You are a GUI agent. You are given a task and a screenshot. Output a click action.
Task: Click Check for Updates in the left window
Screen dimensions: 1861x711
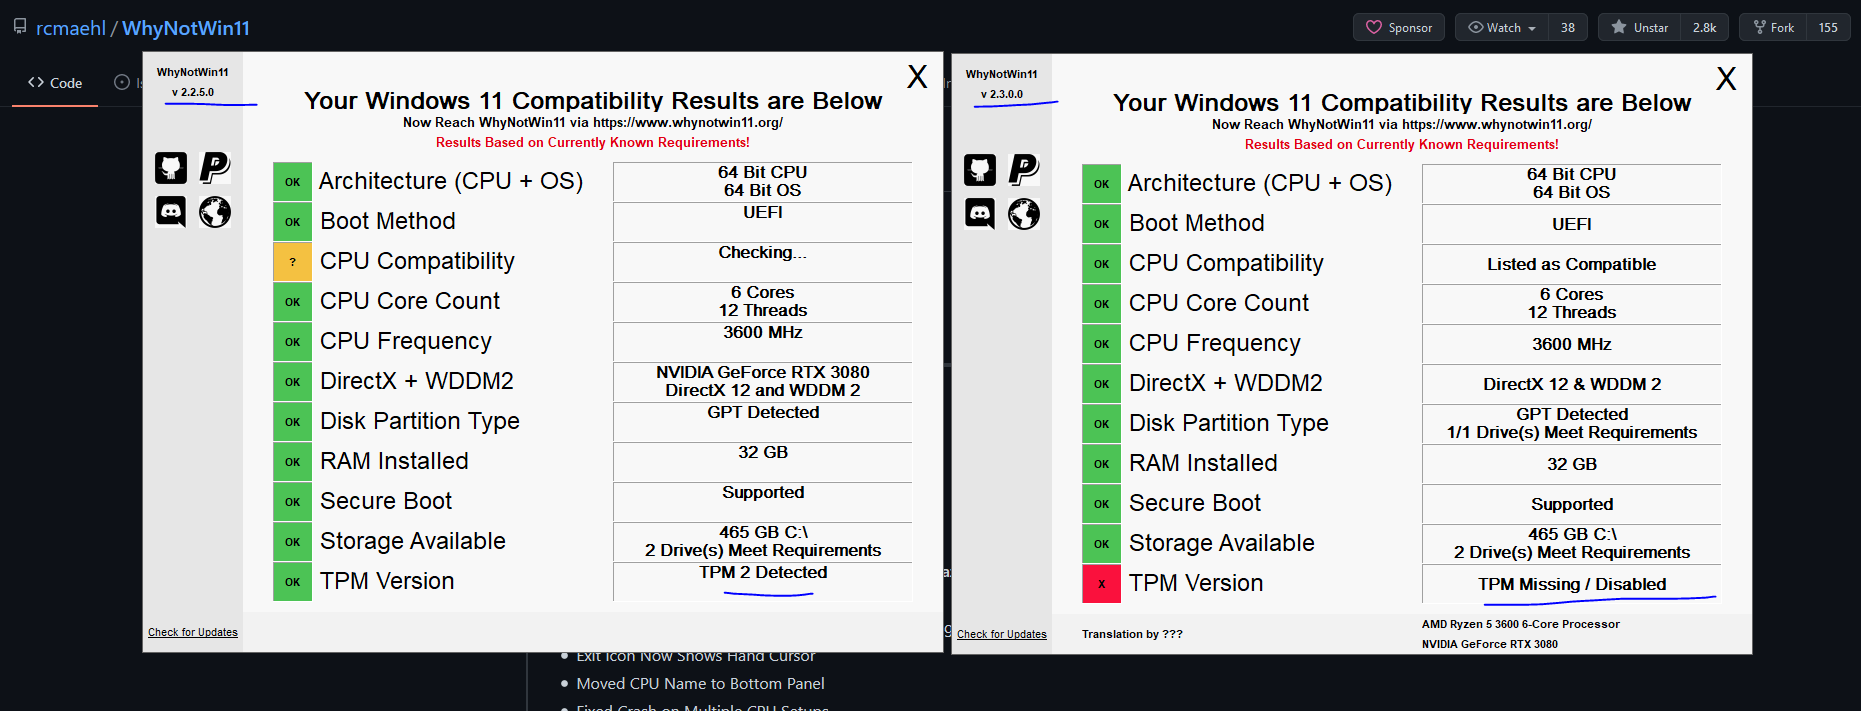coord(192,632)
